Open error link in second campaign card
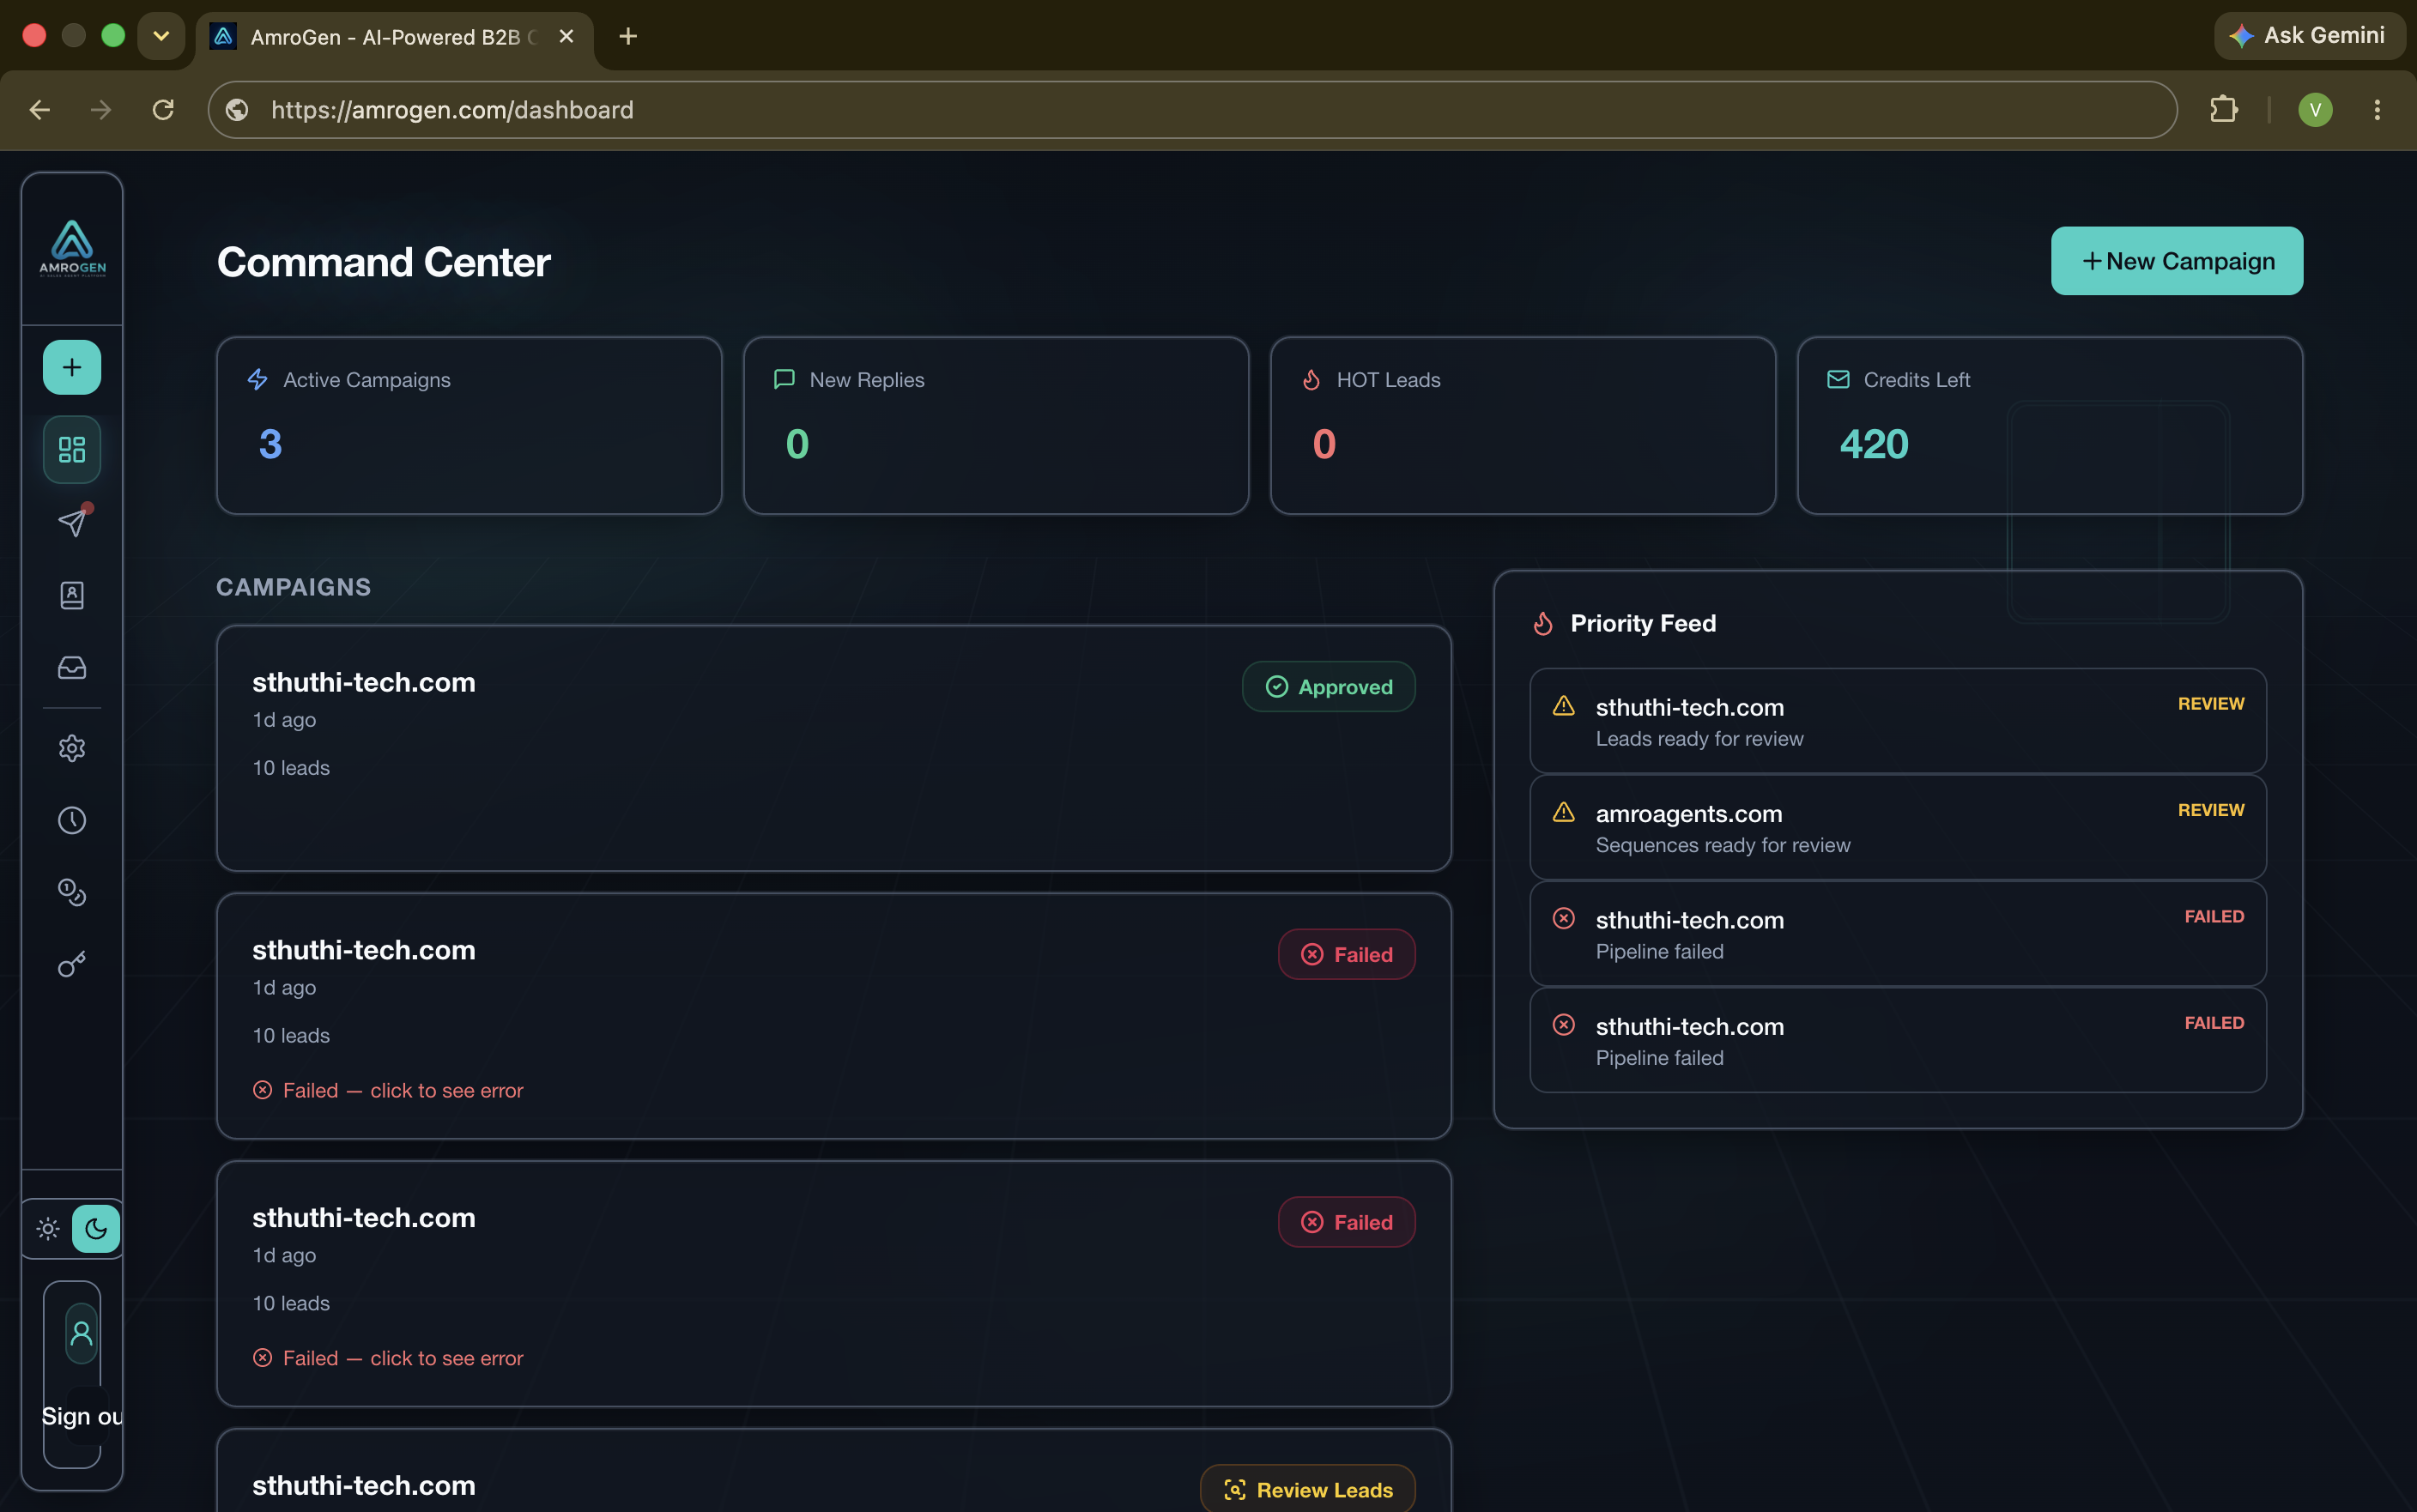The image size is (2417, 1512). point(388,1090)
